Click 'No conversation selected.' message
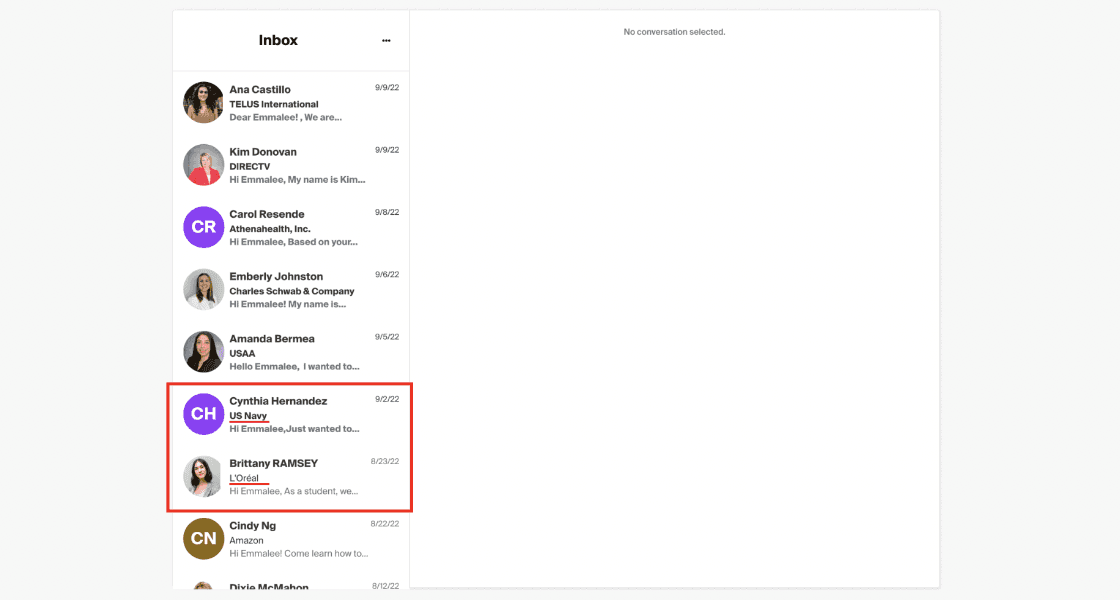This screenshot has height=600, width=1120. point(674,32)
